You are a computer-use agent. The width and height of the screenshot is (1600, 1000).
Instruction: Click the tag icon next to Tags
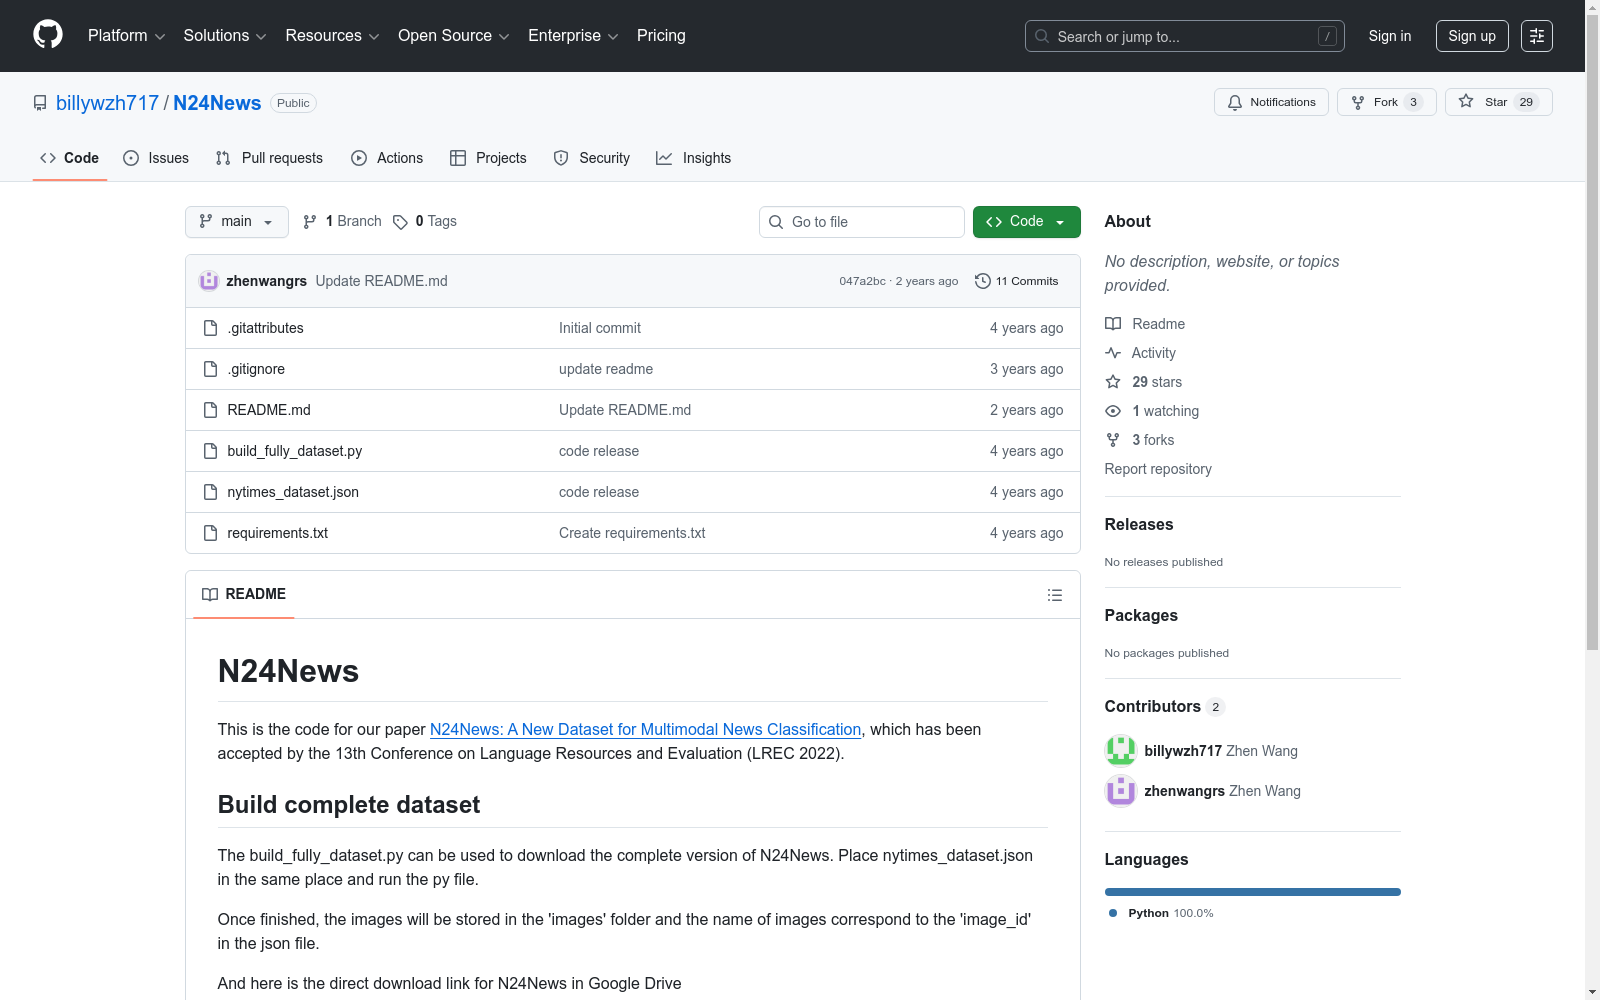[x=400, y=222]
